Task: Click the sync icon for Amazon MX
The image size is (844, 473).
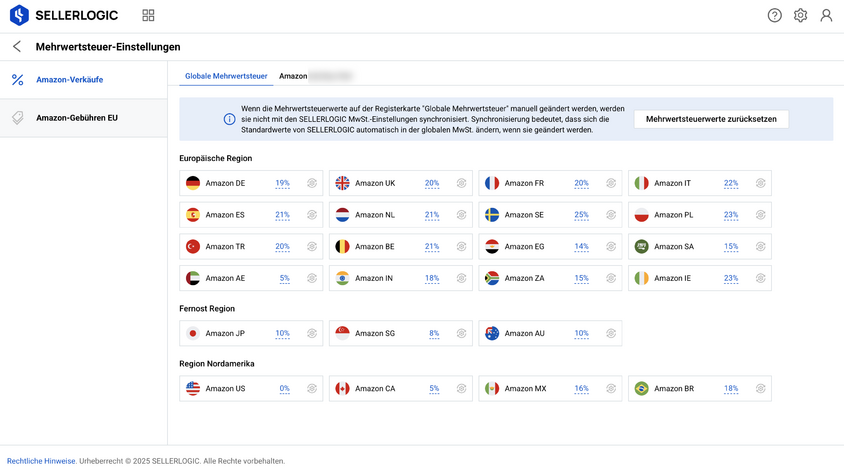Action: tap(611, 389)
